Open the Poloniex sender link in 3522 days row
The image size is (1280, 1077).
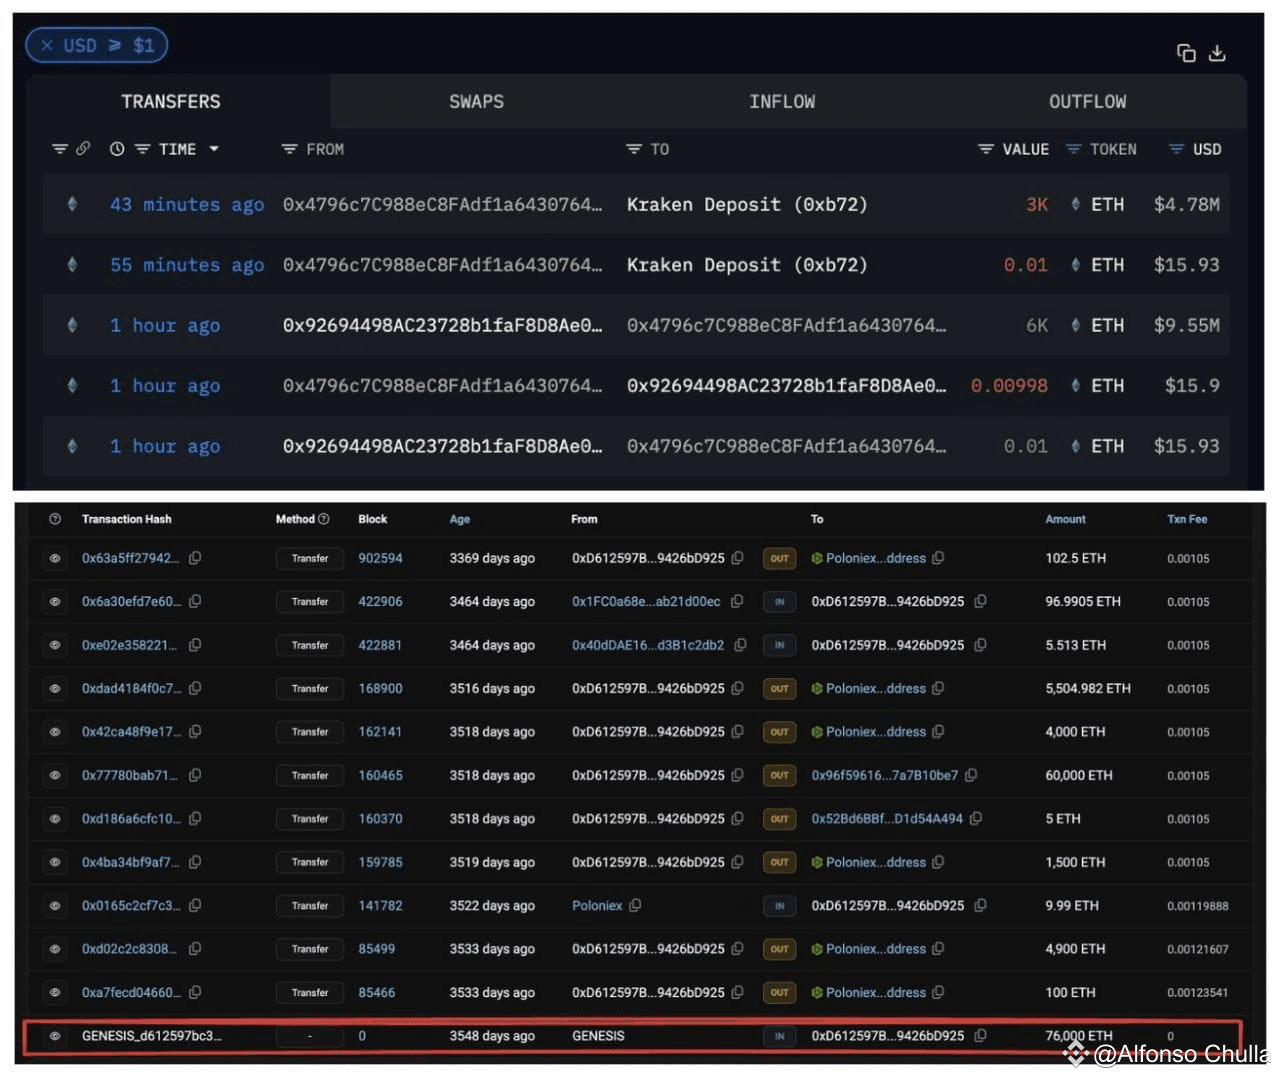597,905
